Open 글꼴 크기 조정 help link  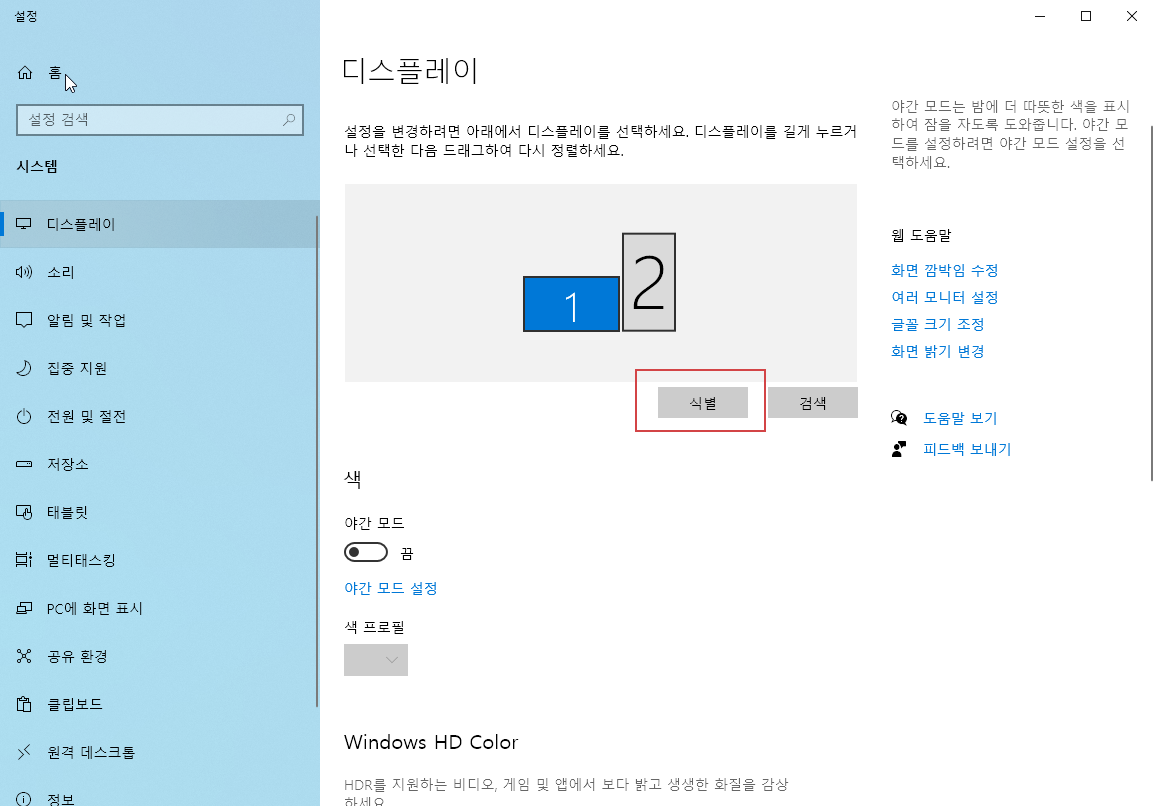coord(938,324)
